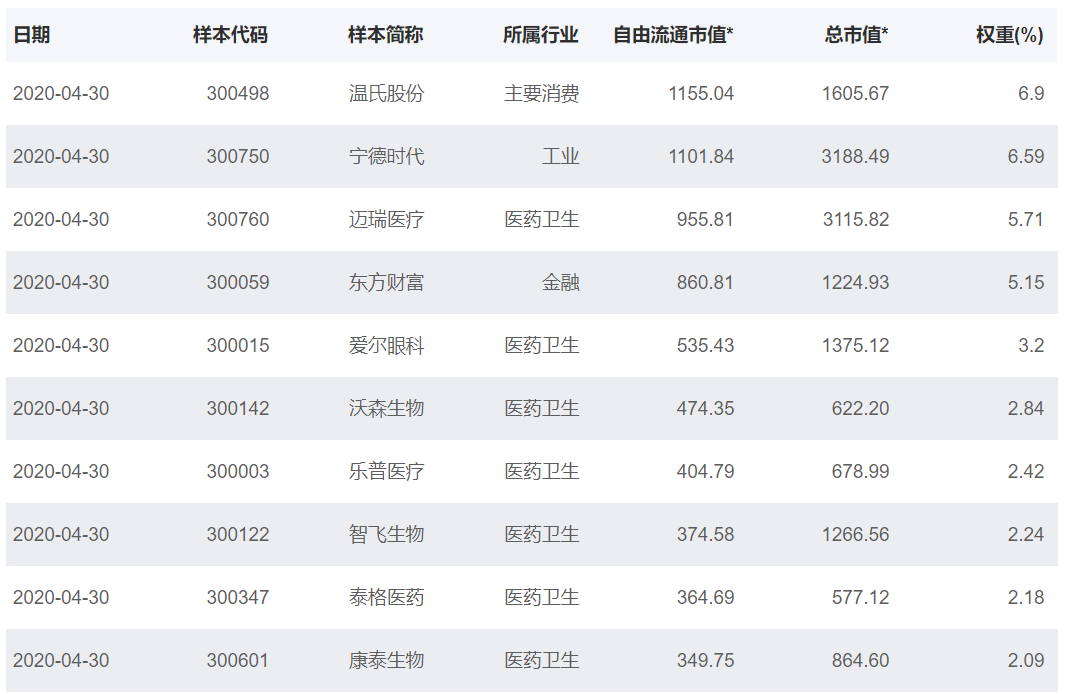Click total market value 678.99

pos(861,472)
